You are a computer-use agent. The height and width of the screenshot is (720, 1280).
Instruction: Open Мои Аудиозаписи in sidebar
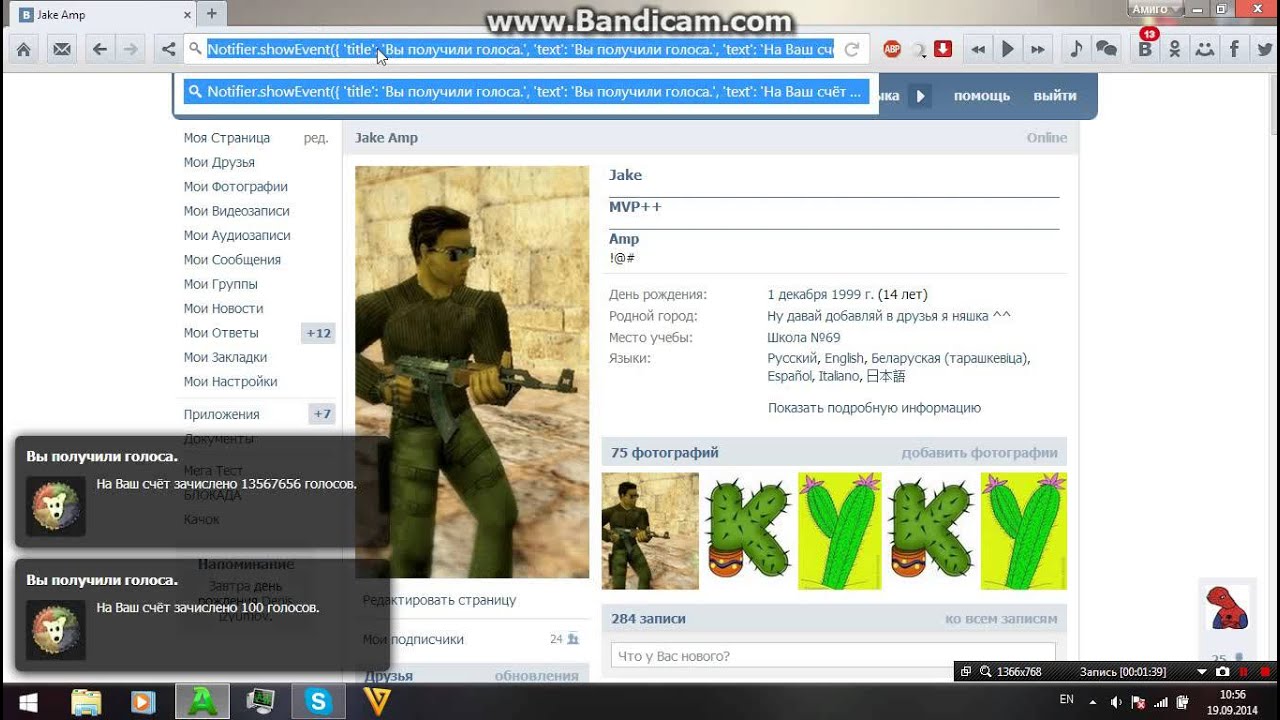click(x=237, y=235)
